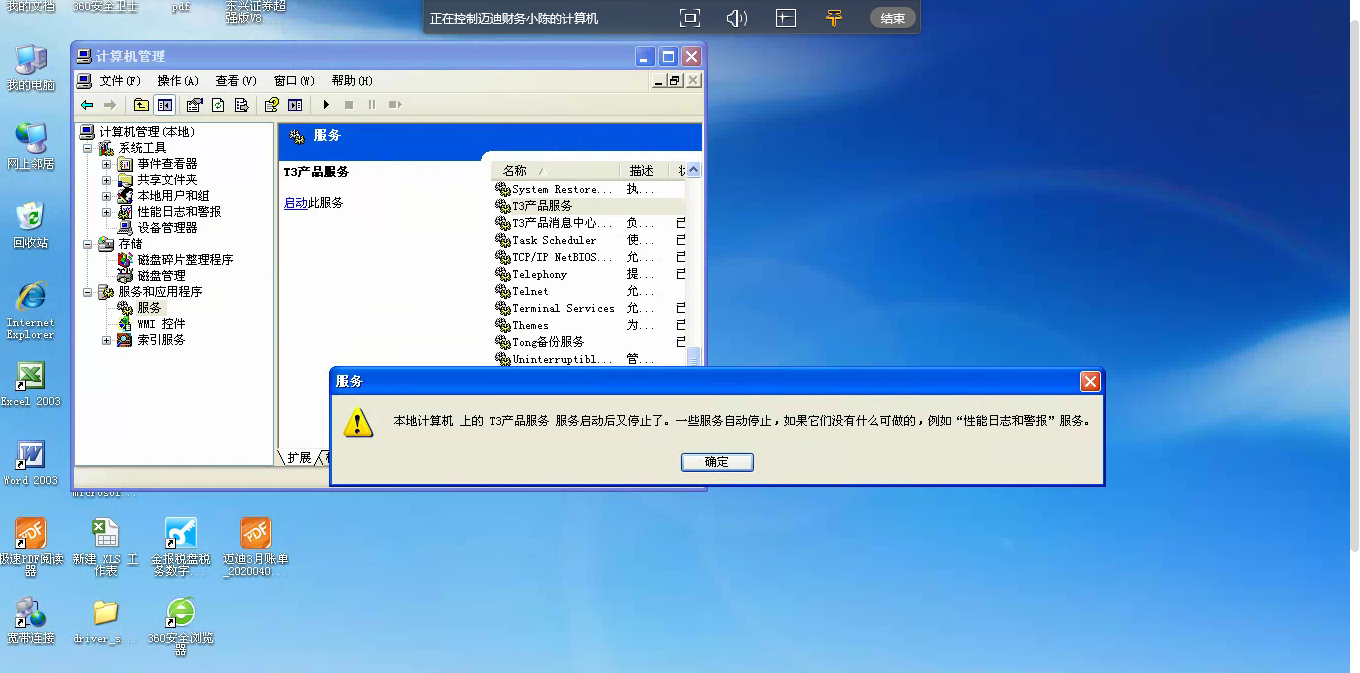
Task: Collapse the 服务和应用程序 tree node
Action: (x=87, y=292)
